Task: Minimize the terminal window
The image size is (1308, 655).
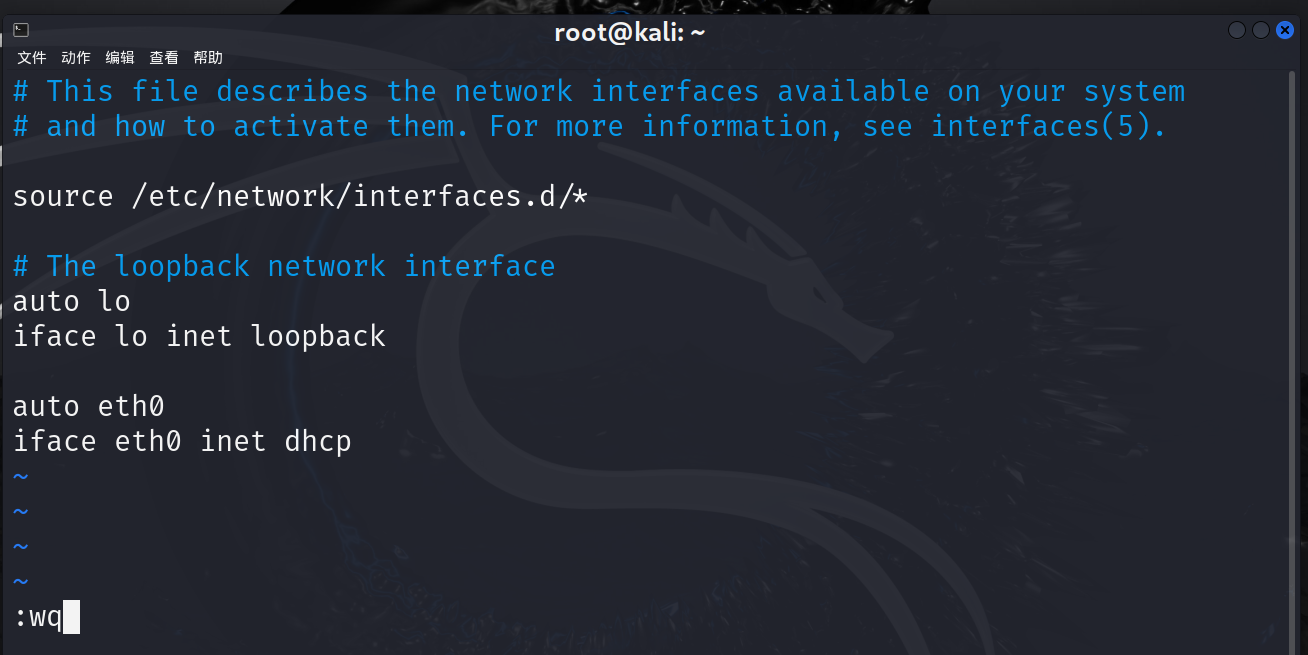Action: pyautogui.click(x=1237, y=31)
